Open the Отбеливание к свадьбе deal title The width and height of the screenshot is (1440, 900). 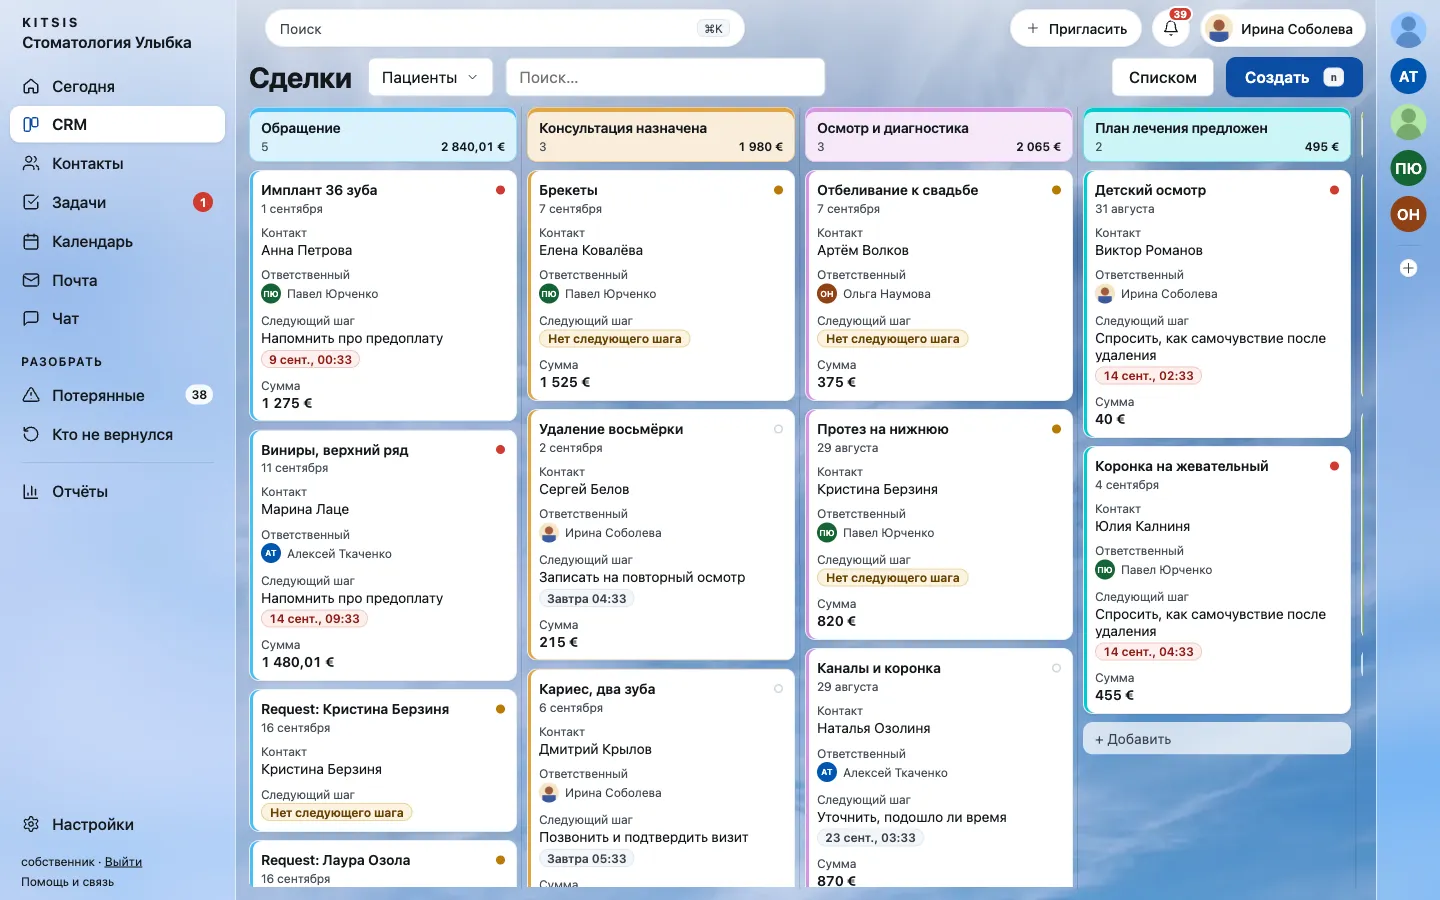[x=897, y=190]
